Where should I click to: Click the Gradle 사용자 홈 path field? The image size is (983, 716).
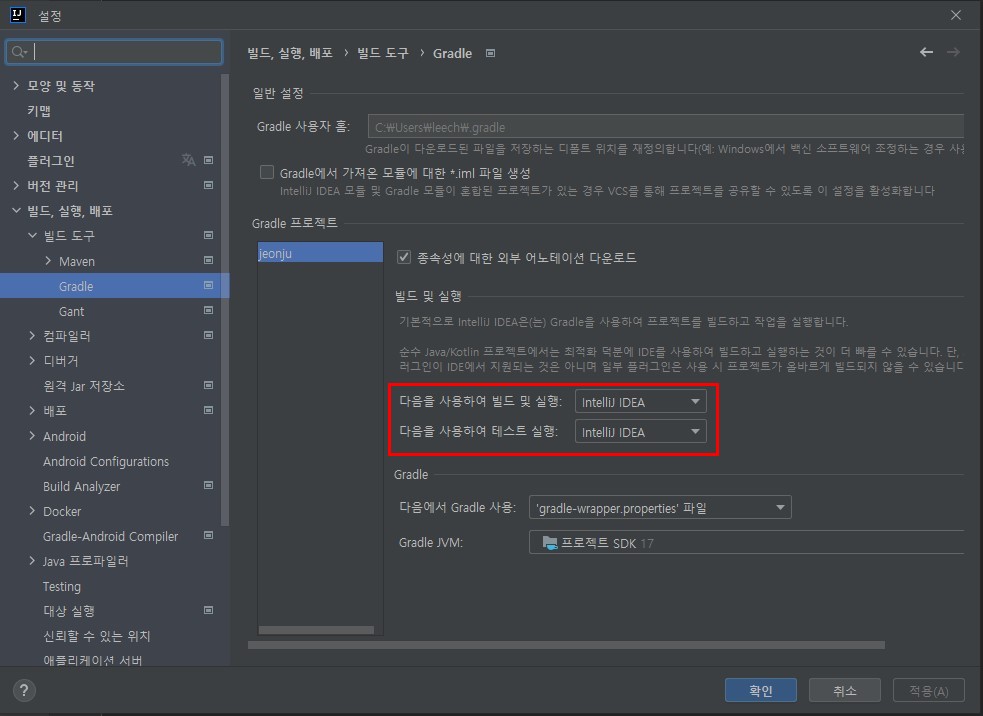[x=666, y=127]
